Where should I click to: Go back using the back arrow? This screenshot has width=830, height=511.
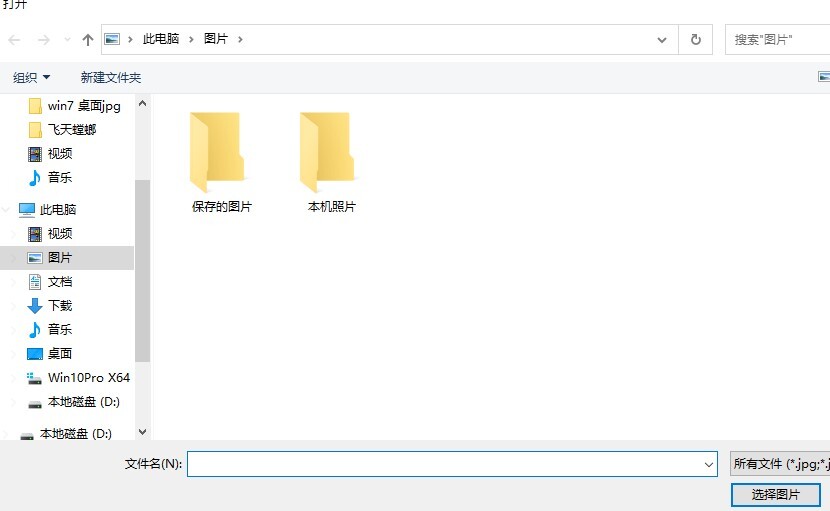point(14,40)
